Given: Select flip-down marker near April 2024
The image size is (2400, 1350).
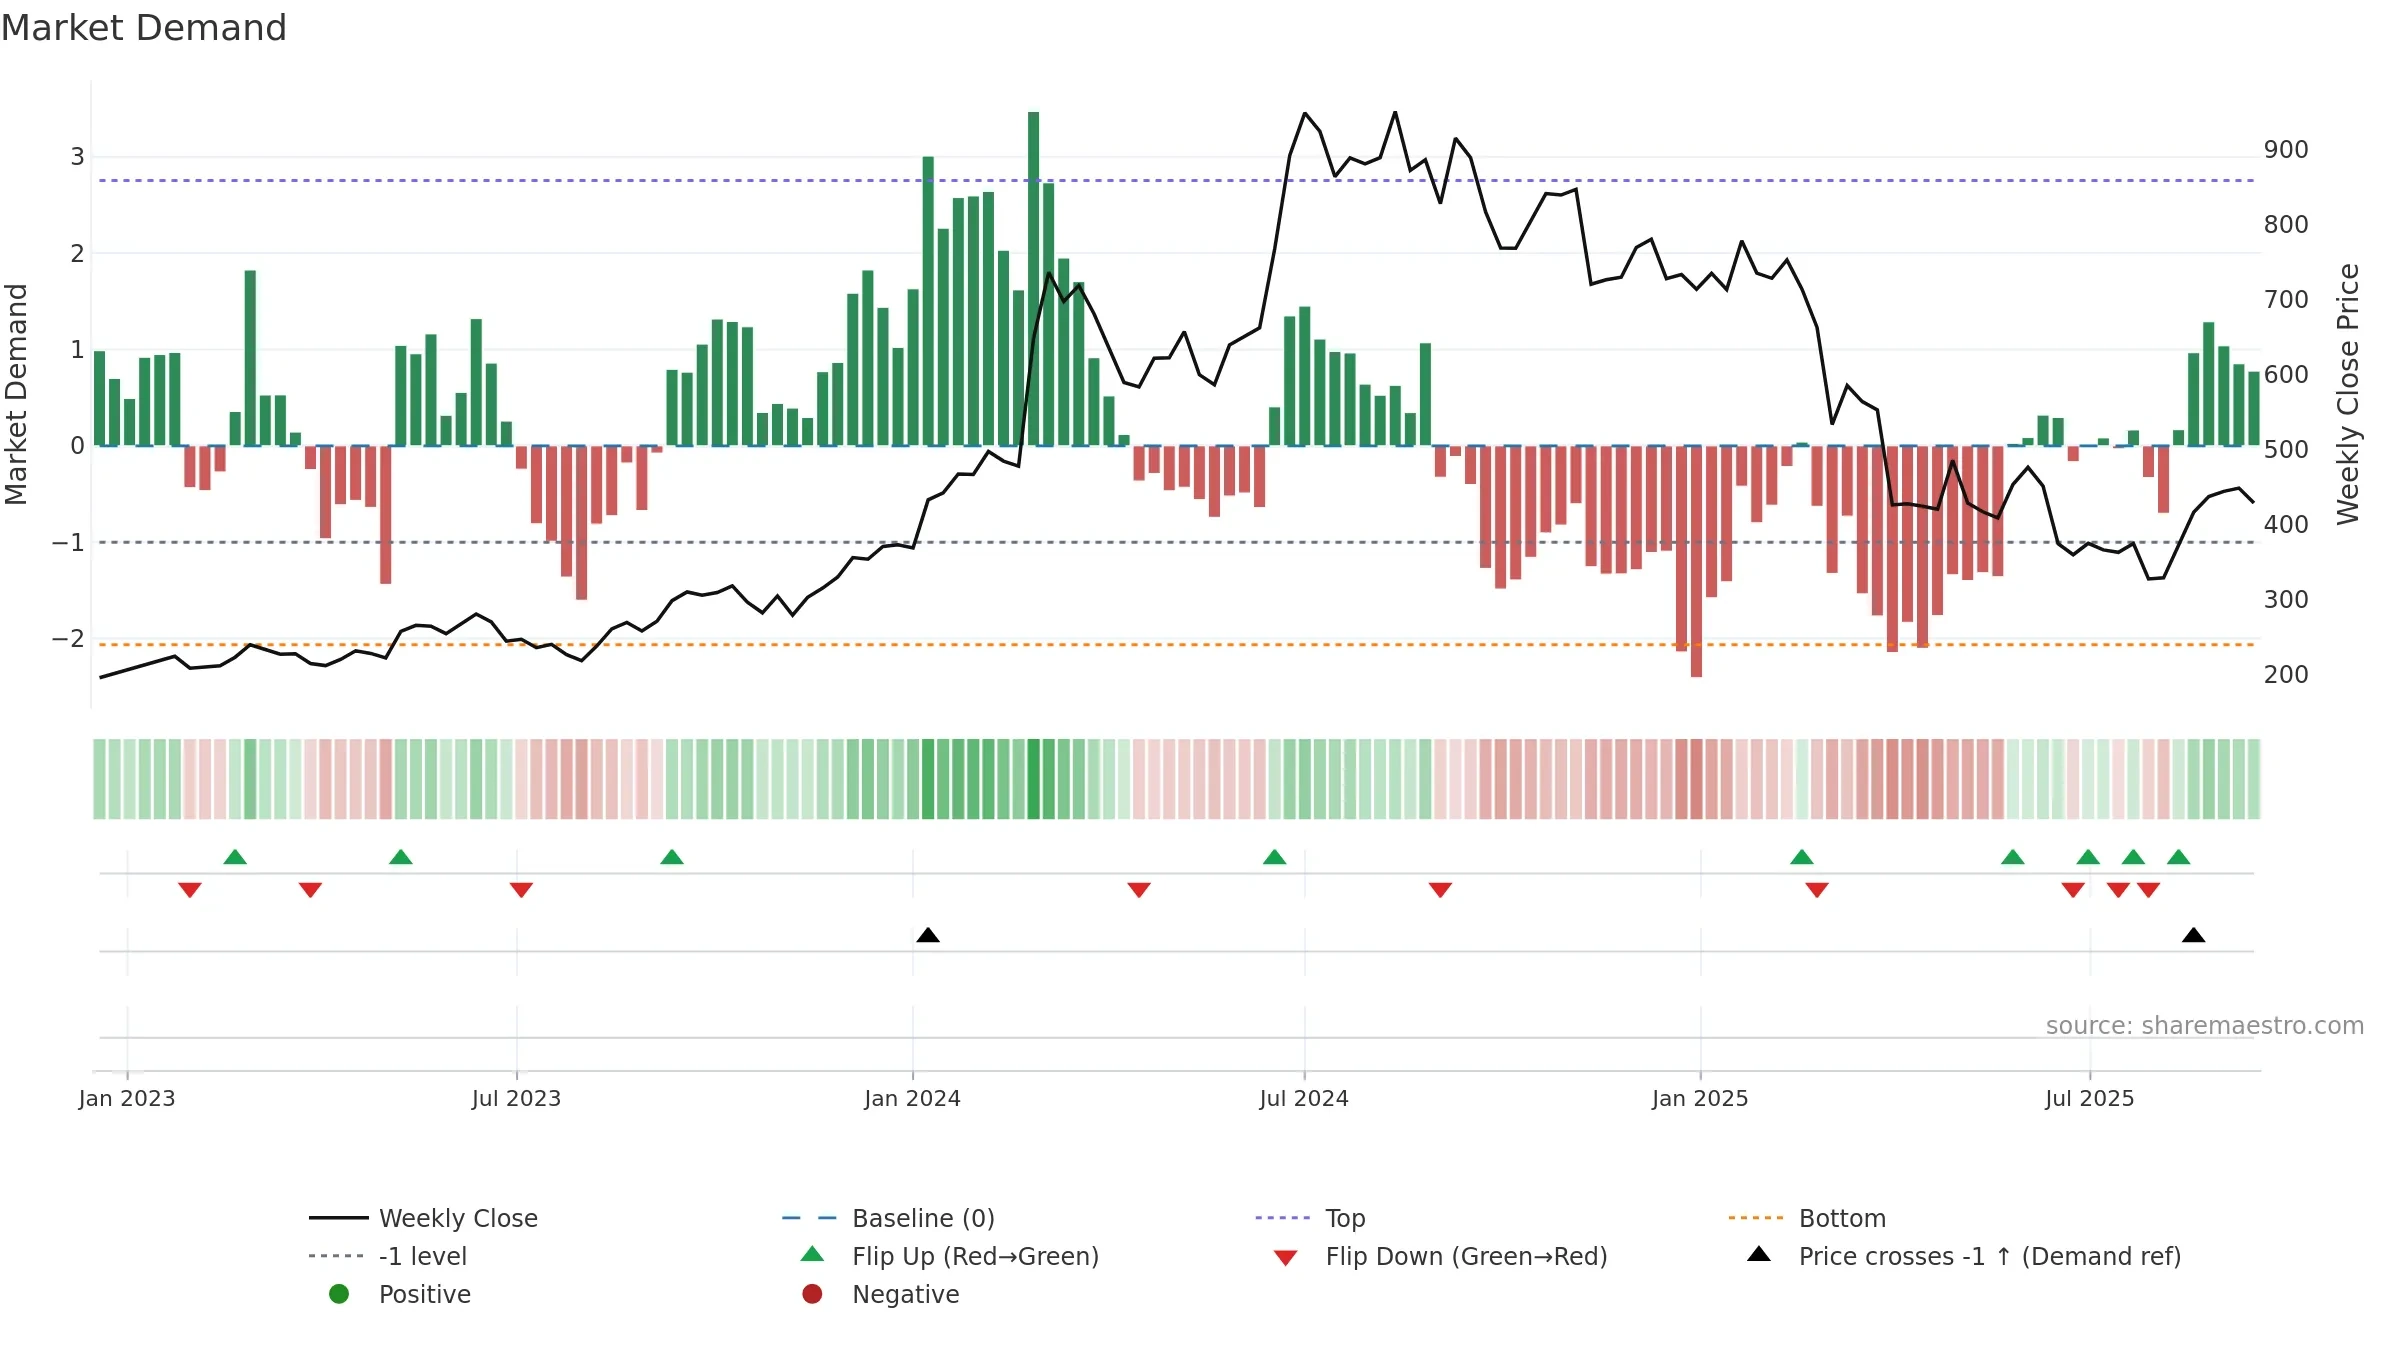Looking at the screenshot, I should (1139, 890).
